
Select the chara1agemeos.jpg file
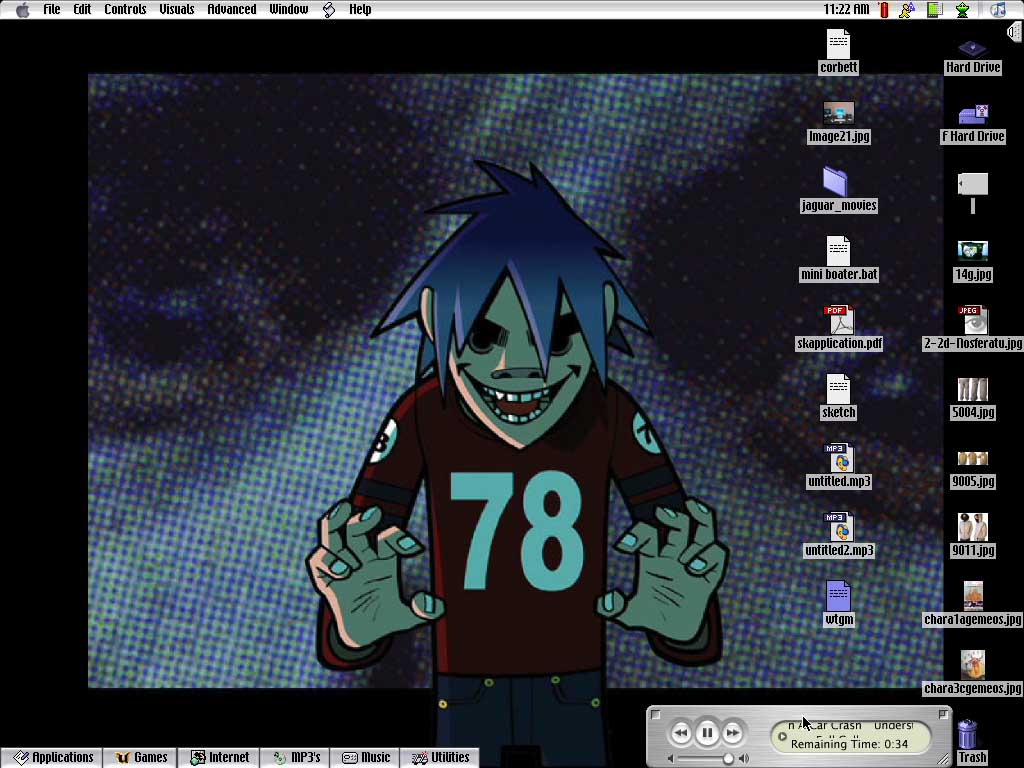coord(973,596)
